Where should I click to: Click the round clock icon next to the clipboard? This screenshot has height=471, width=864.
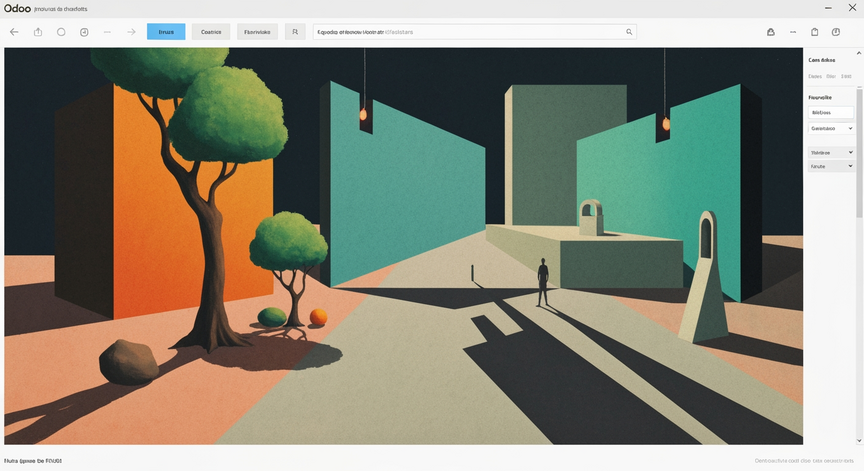click(x=836, y=32)
